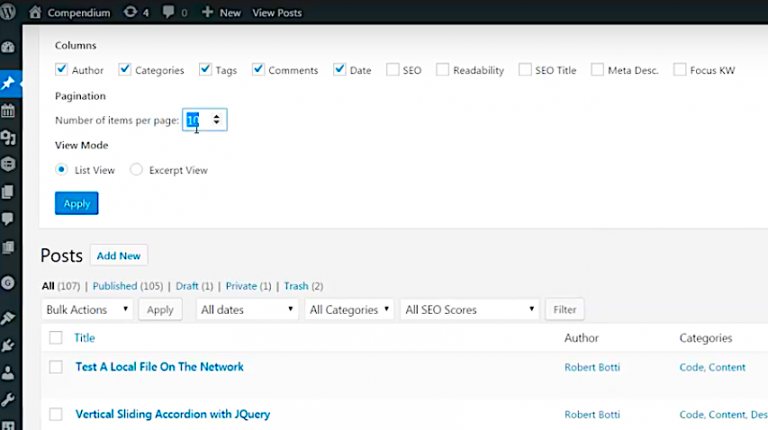Open the WordPress logo menu

(x=8, y=12)
